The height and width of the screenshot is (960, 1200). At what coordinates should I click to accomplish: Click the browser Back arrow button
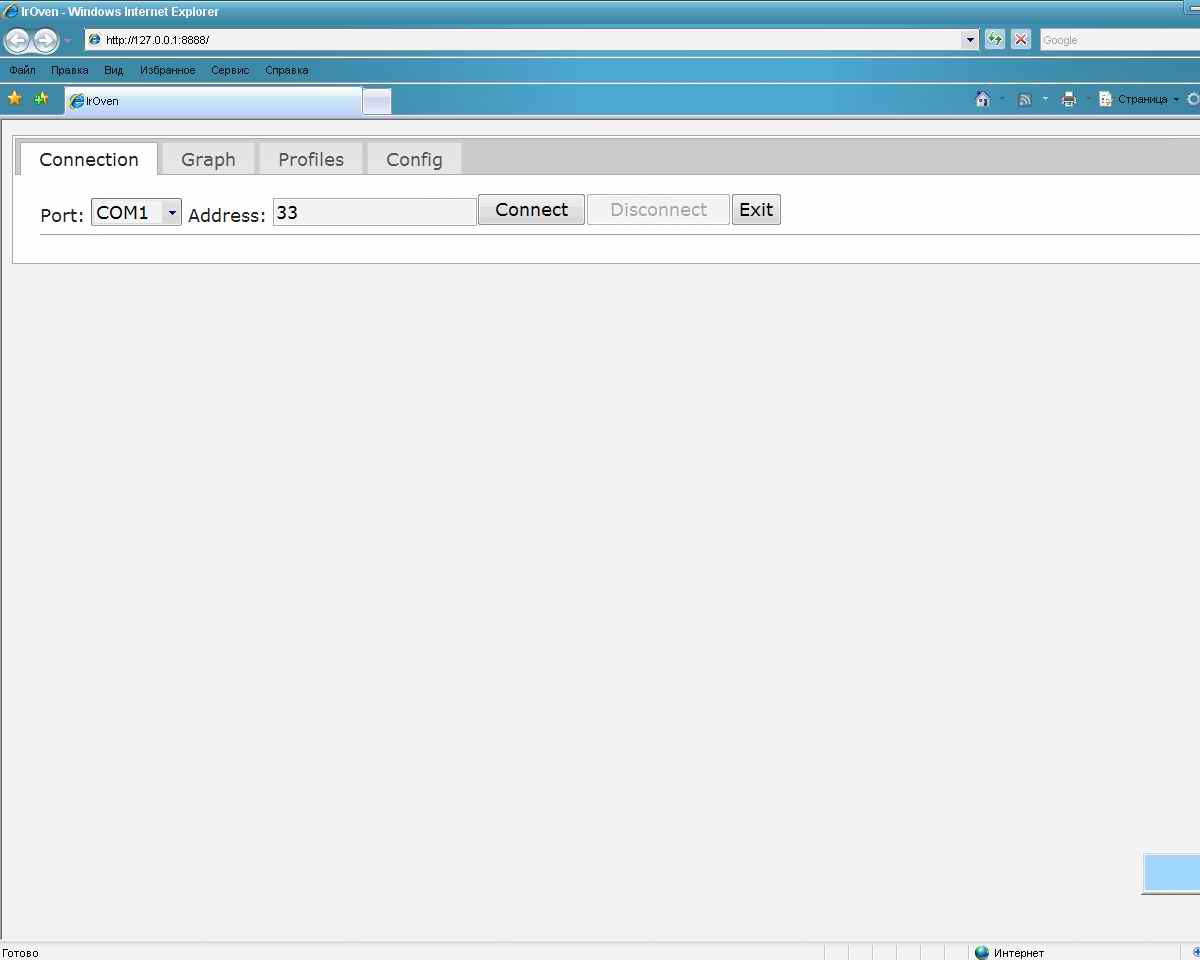click(x=17, y=41)
